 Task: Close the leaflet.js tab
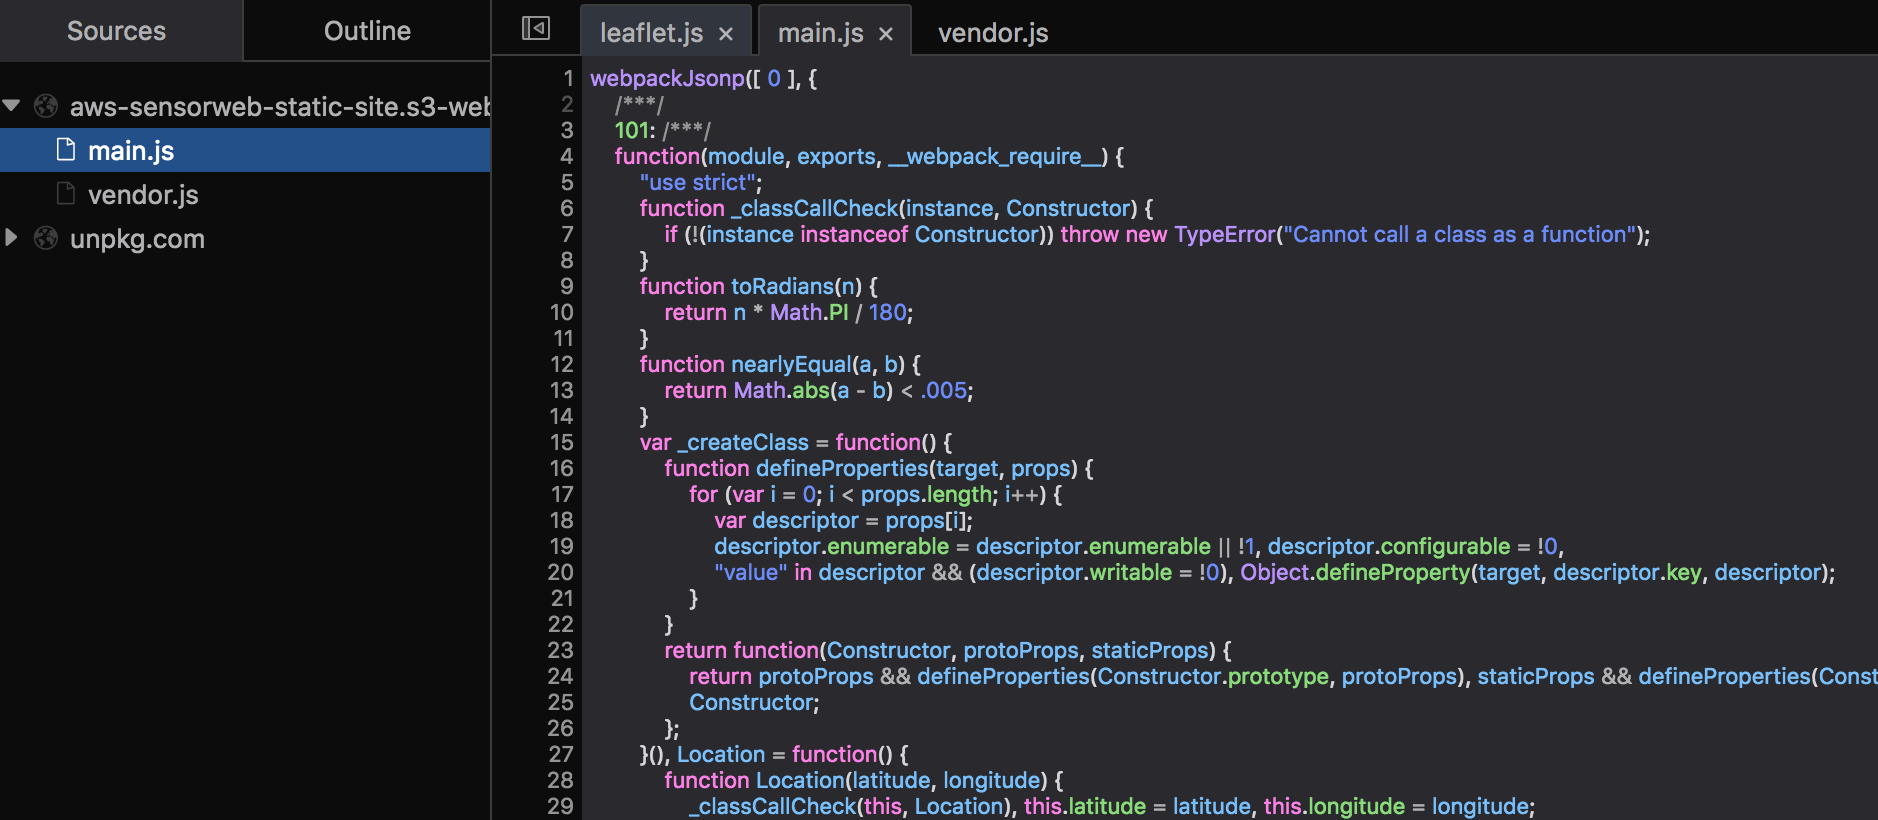(x=726, y=34)
